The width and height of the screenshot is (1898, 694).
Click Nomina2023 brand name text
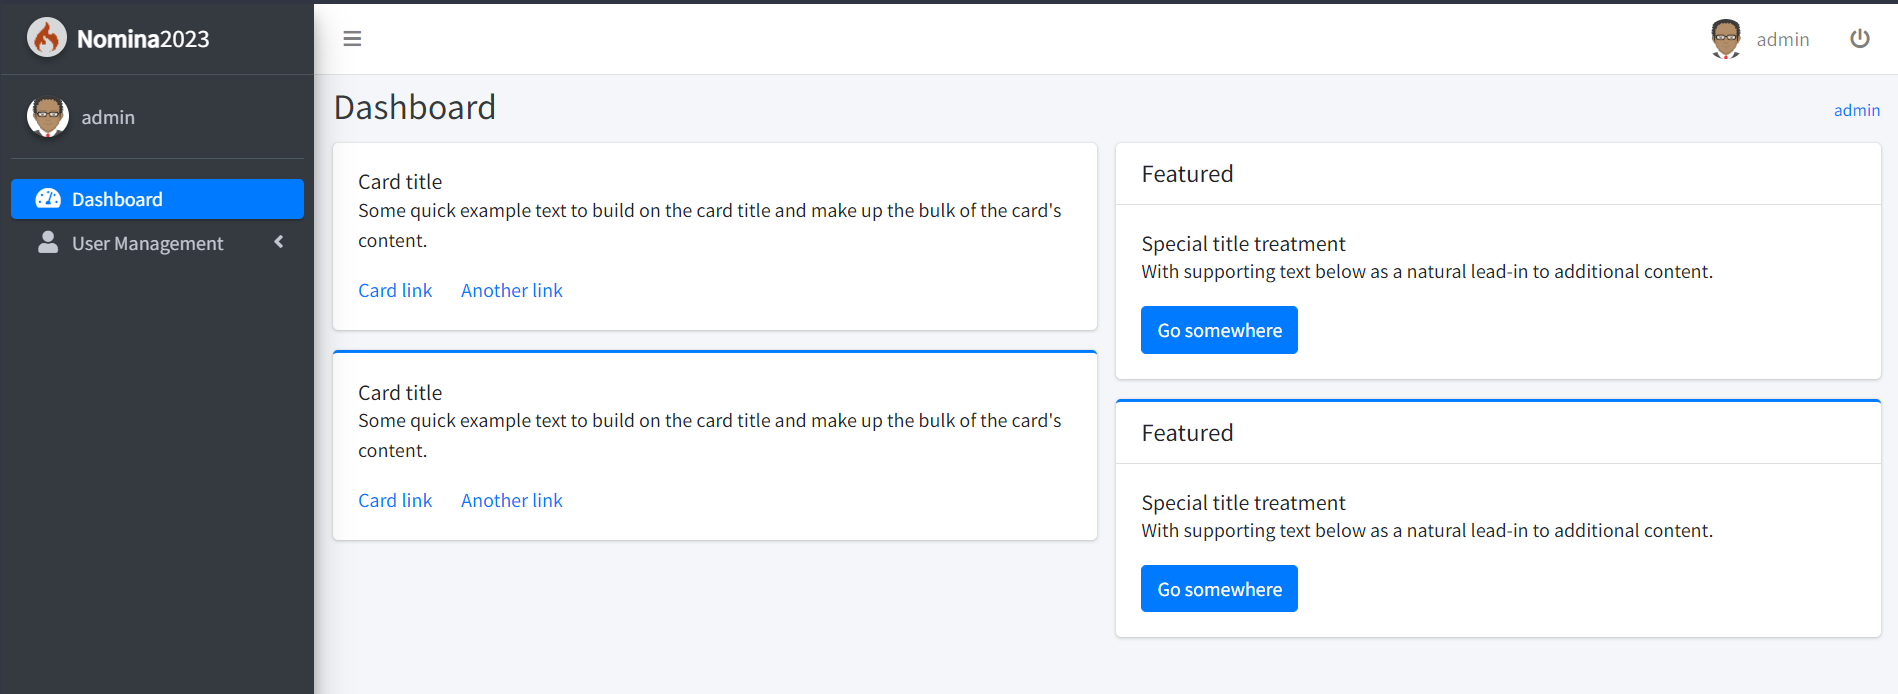(x=143, y=39)
